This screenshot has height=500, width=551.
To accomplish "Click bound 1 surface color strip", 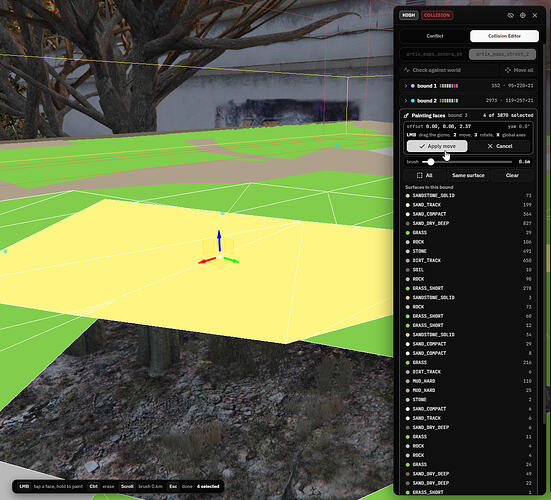I will point(449,86).
